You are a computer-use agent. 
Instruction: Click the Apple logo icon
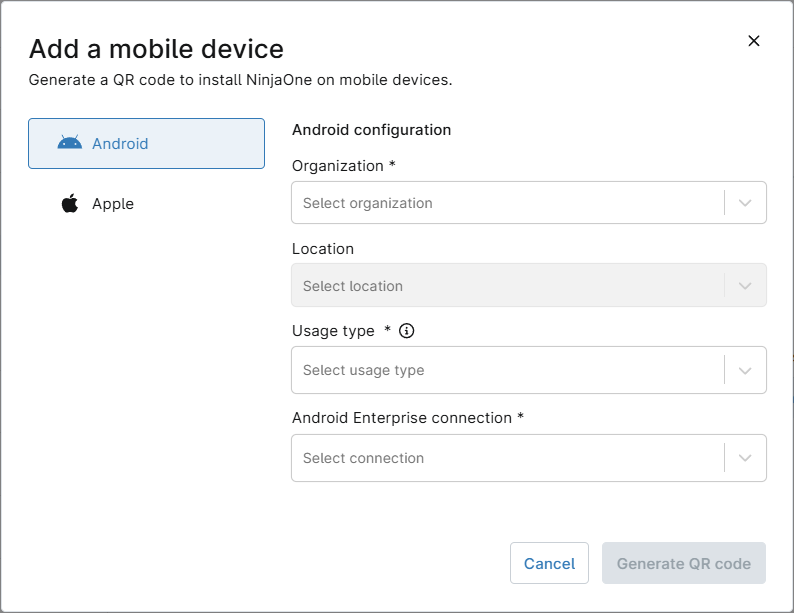coord(70,204)
